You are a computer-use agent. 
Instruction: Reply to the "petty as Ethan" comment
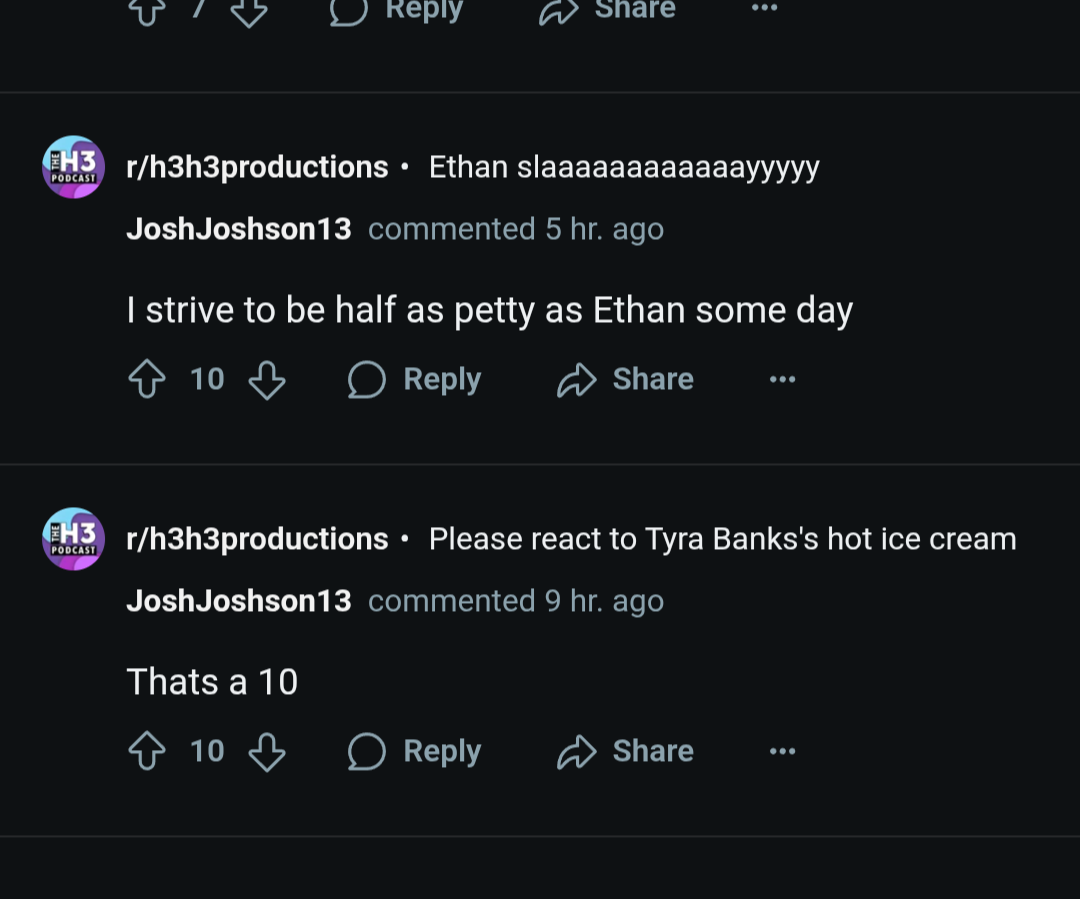tap(415, 380)
